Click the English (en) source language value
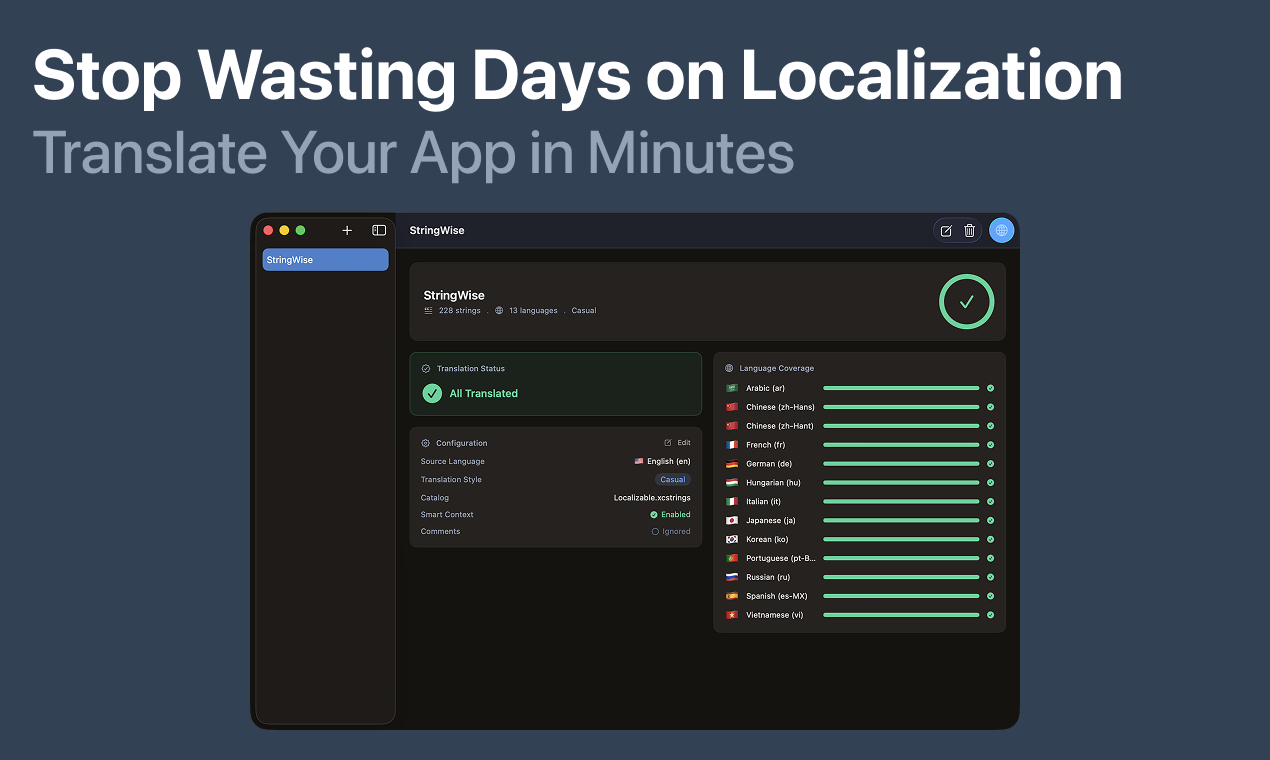 669,462
